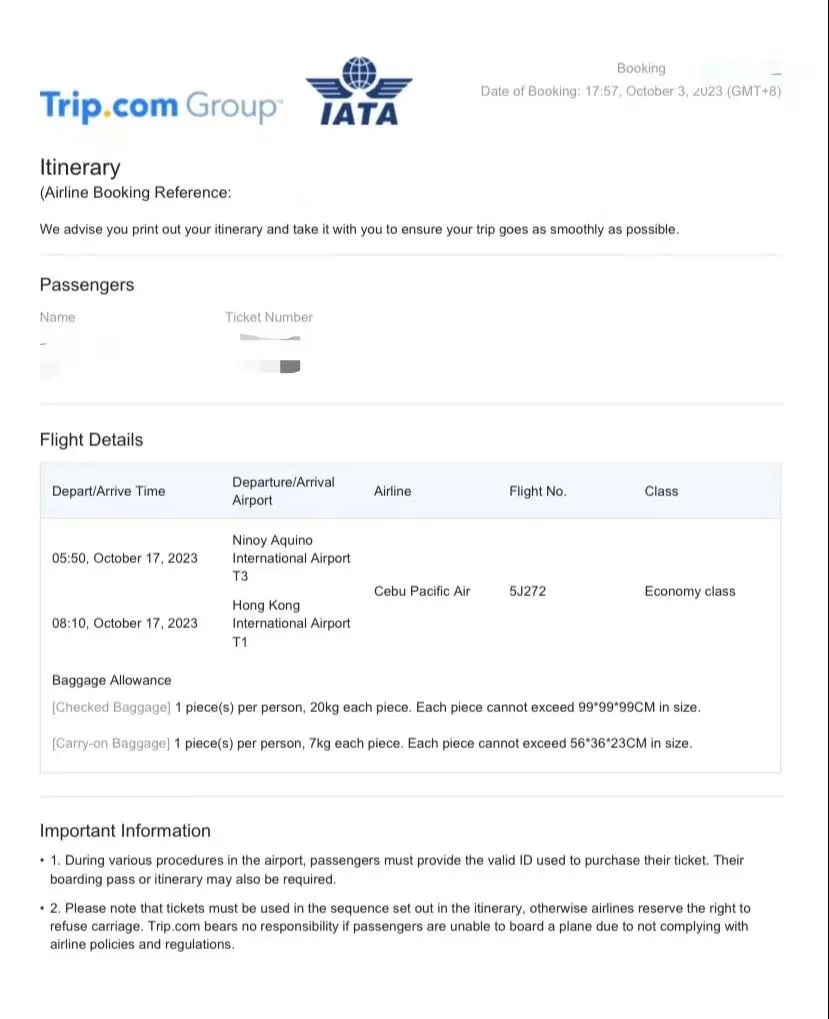Click the Flight No. column header
The height and width of the screenshot is (1019, 829).
click(x=538, y=491)
